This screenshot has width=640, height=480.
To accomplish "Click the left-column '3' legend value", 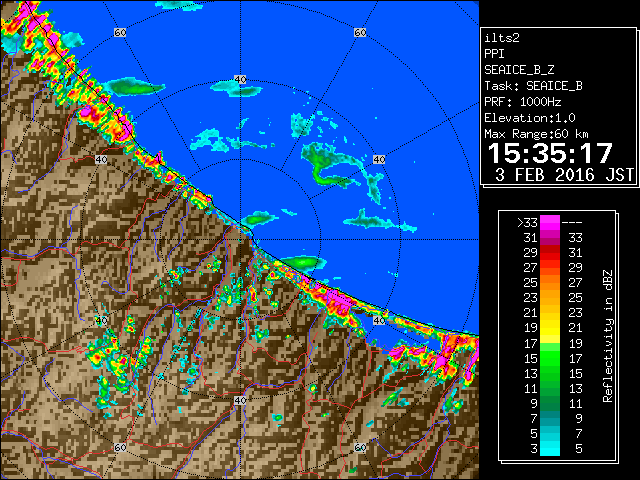I will 534,449.
